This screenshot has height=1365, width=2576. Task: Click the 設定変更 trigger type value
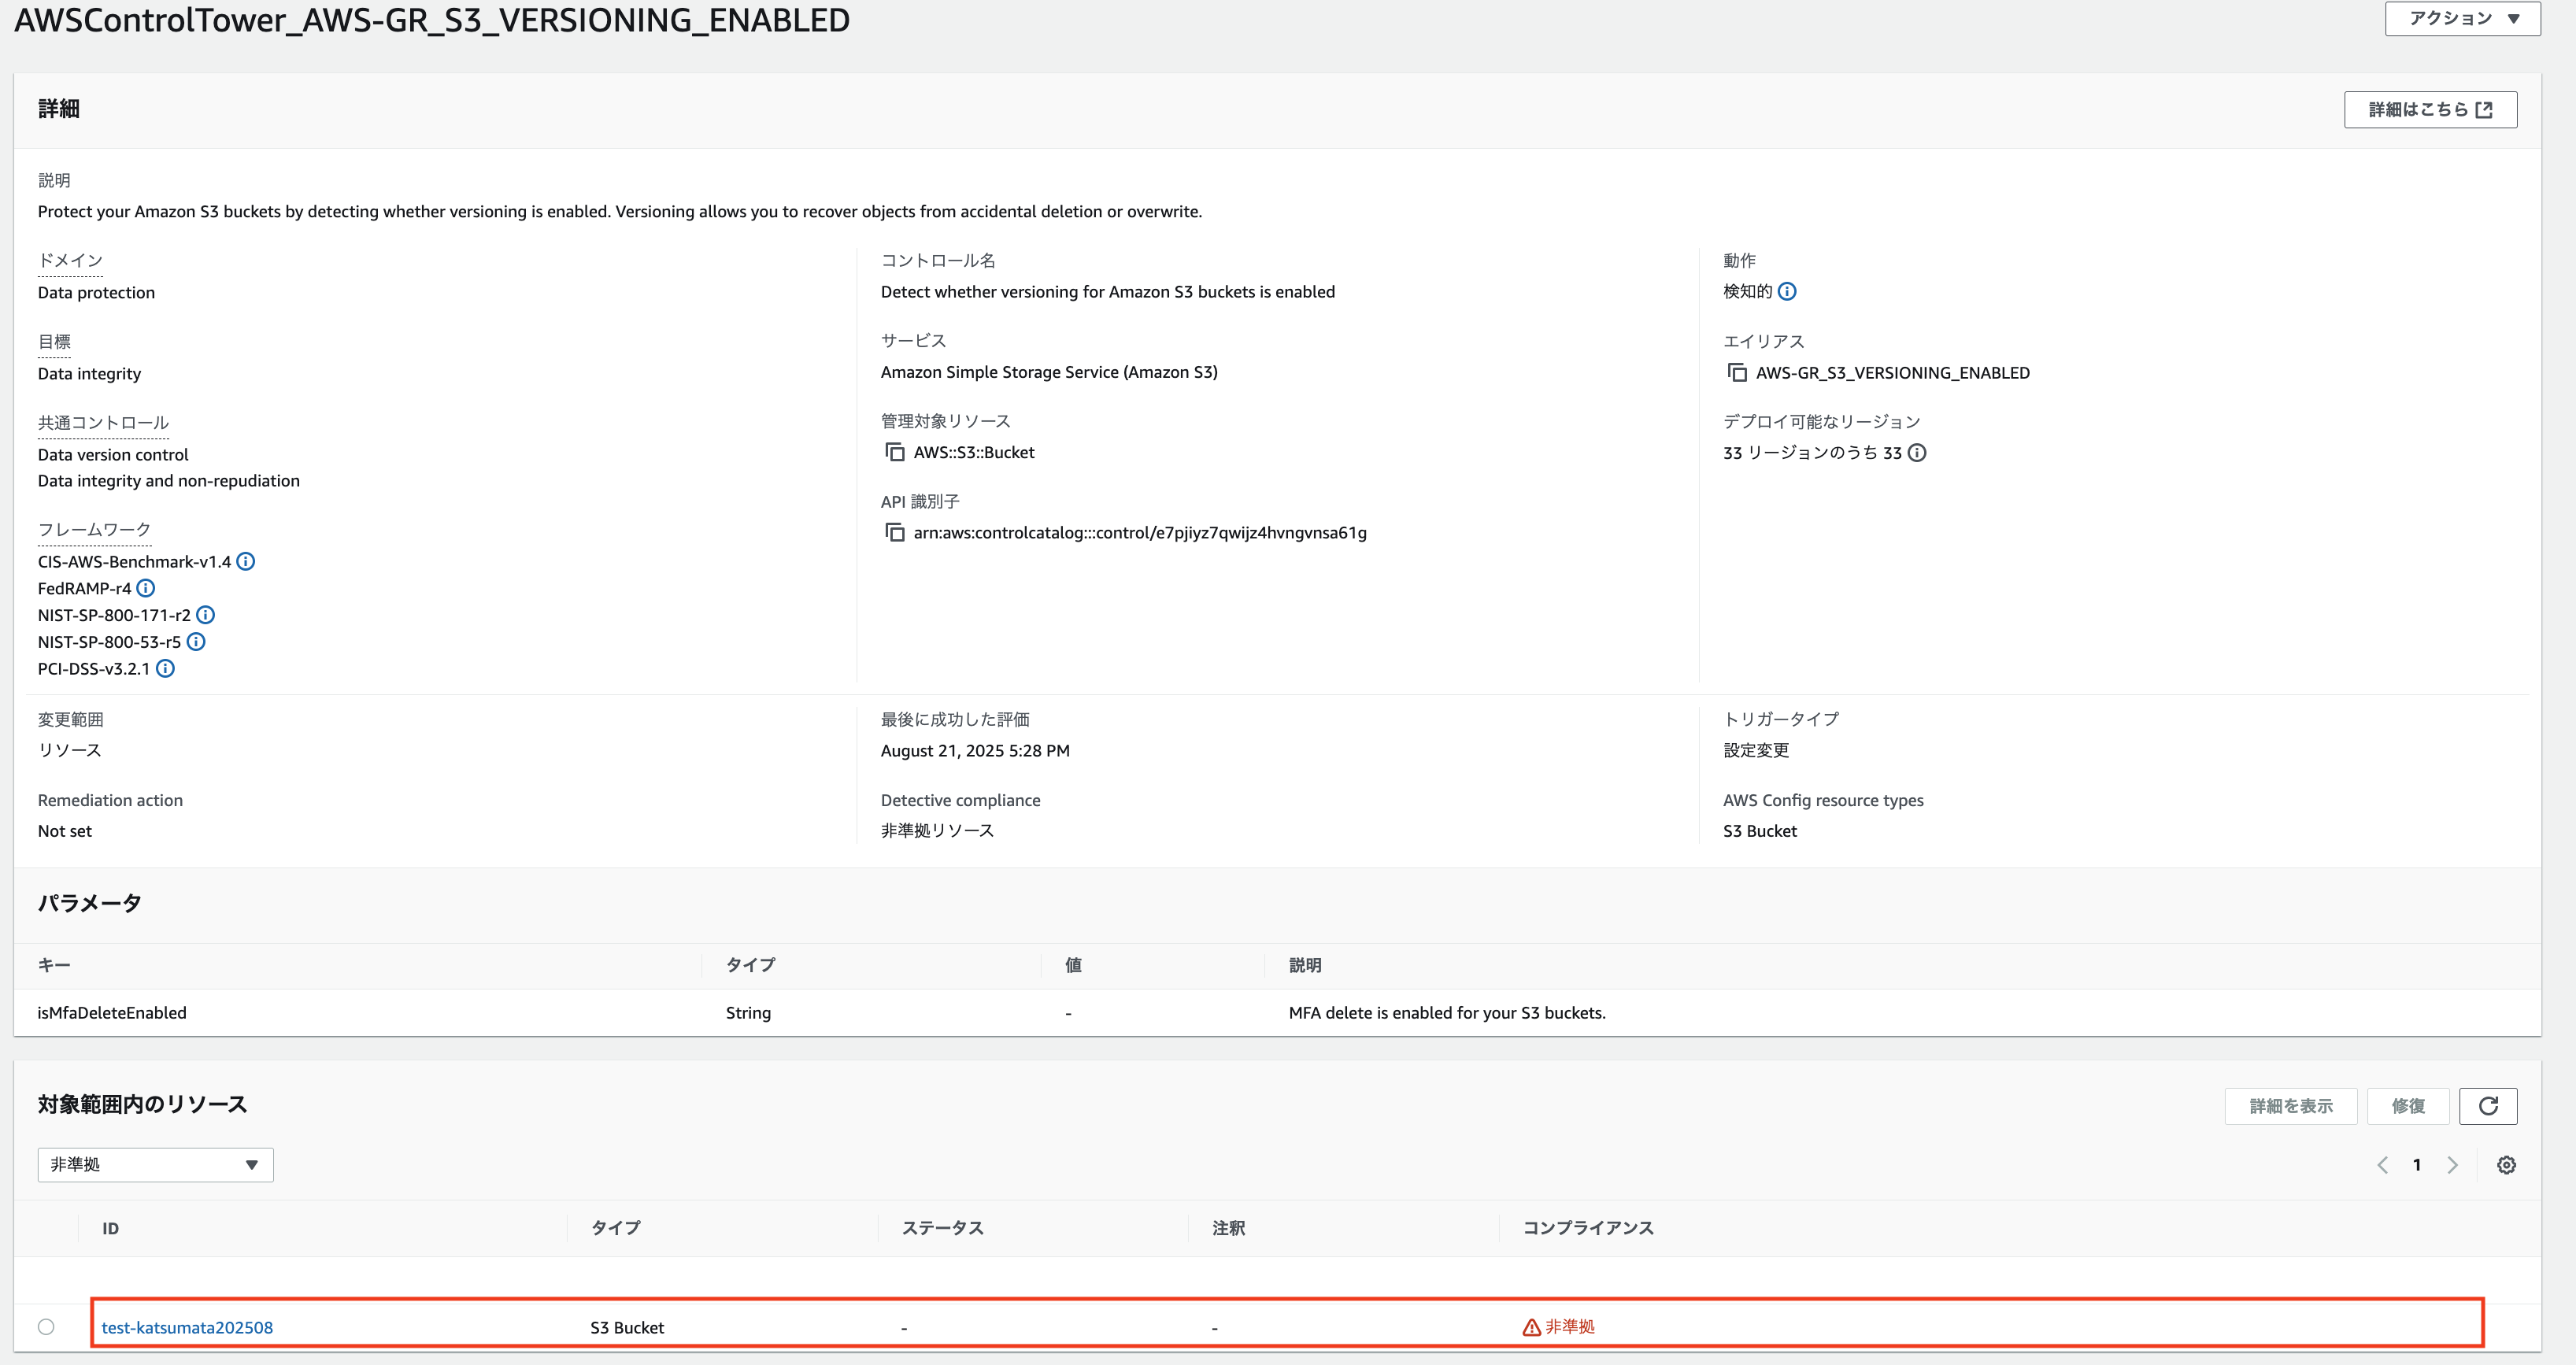pos(1756,750)
